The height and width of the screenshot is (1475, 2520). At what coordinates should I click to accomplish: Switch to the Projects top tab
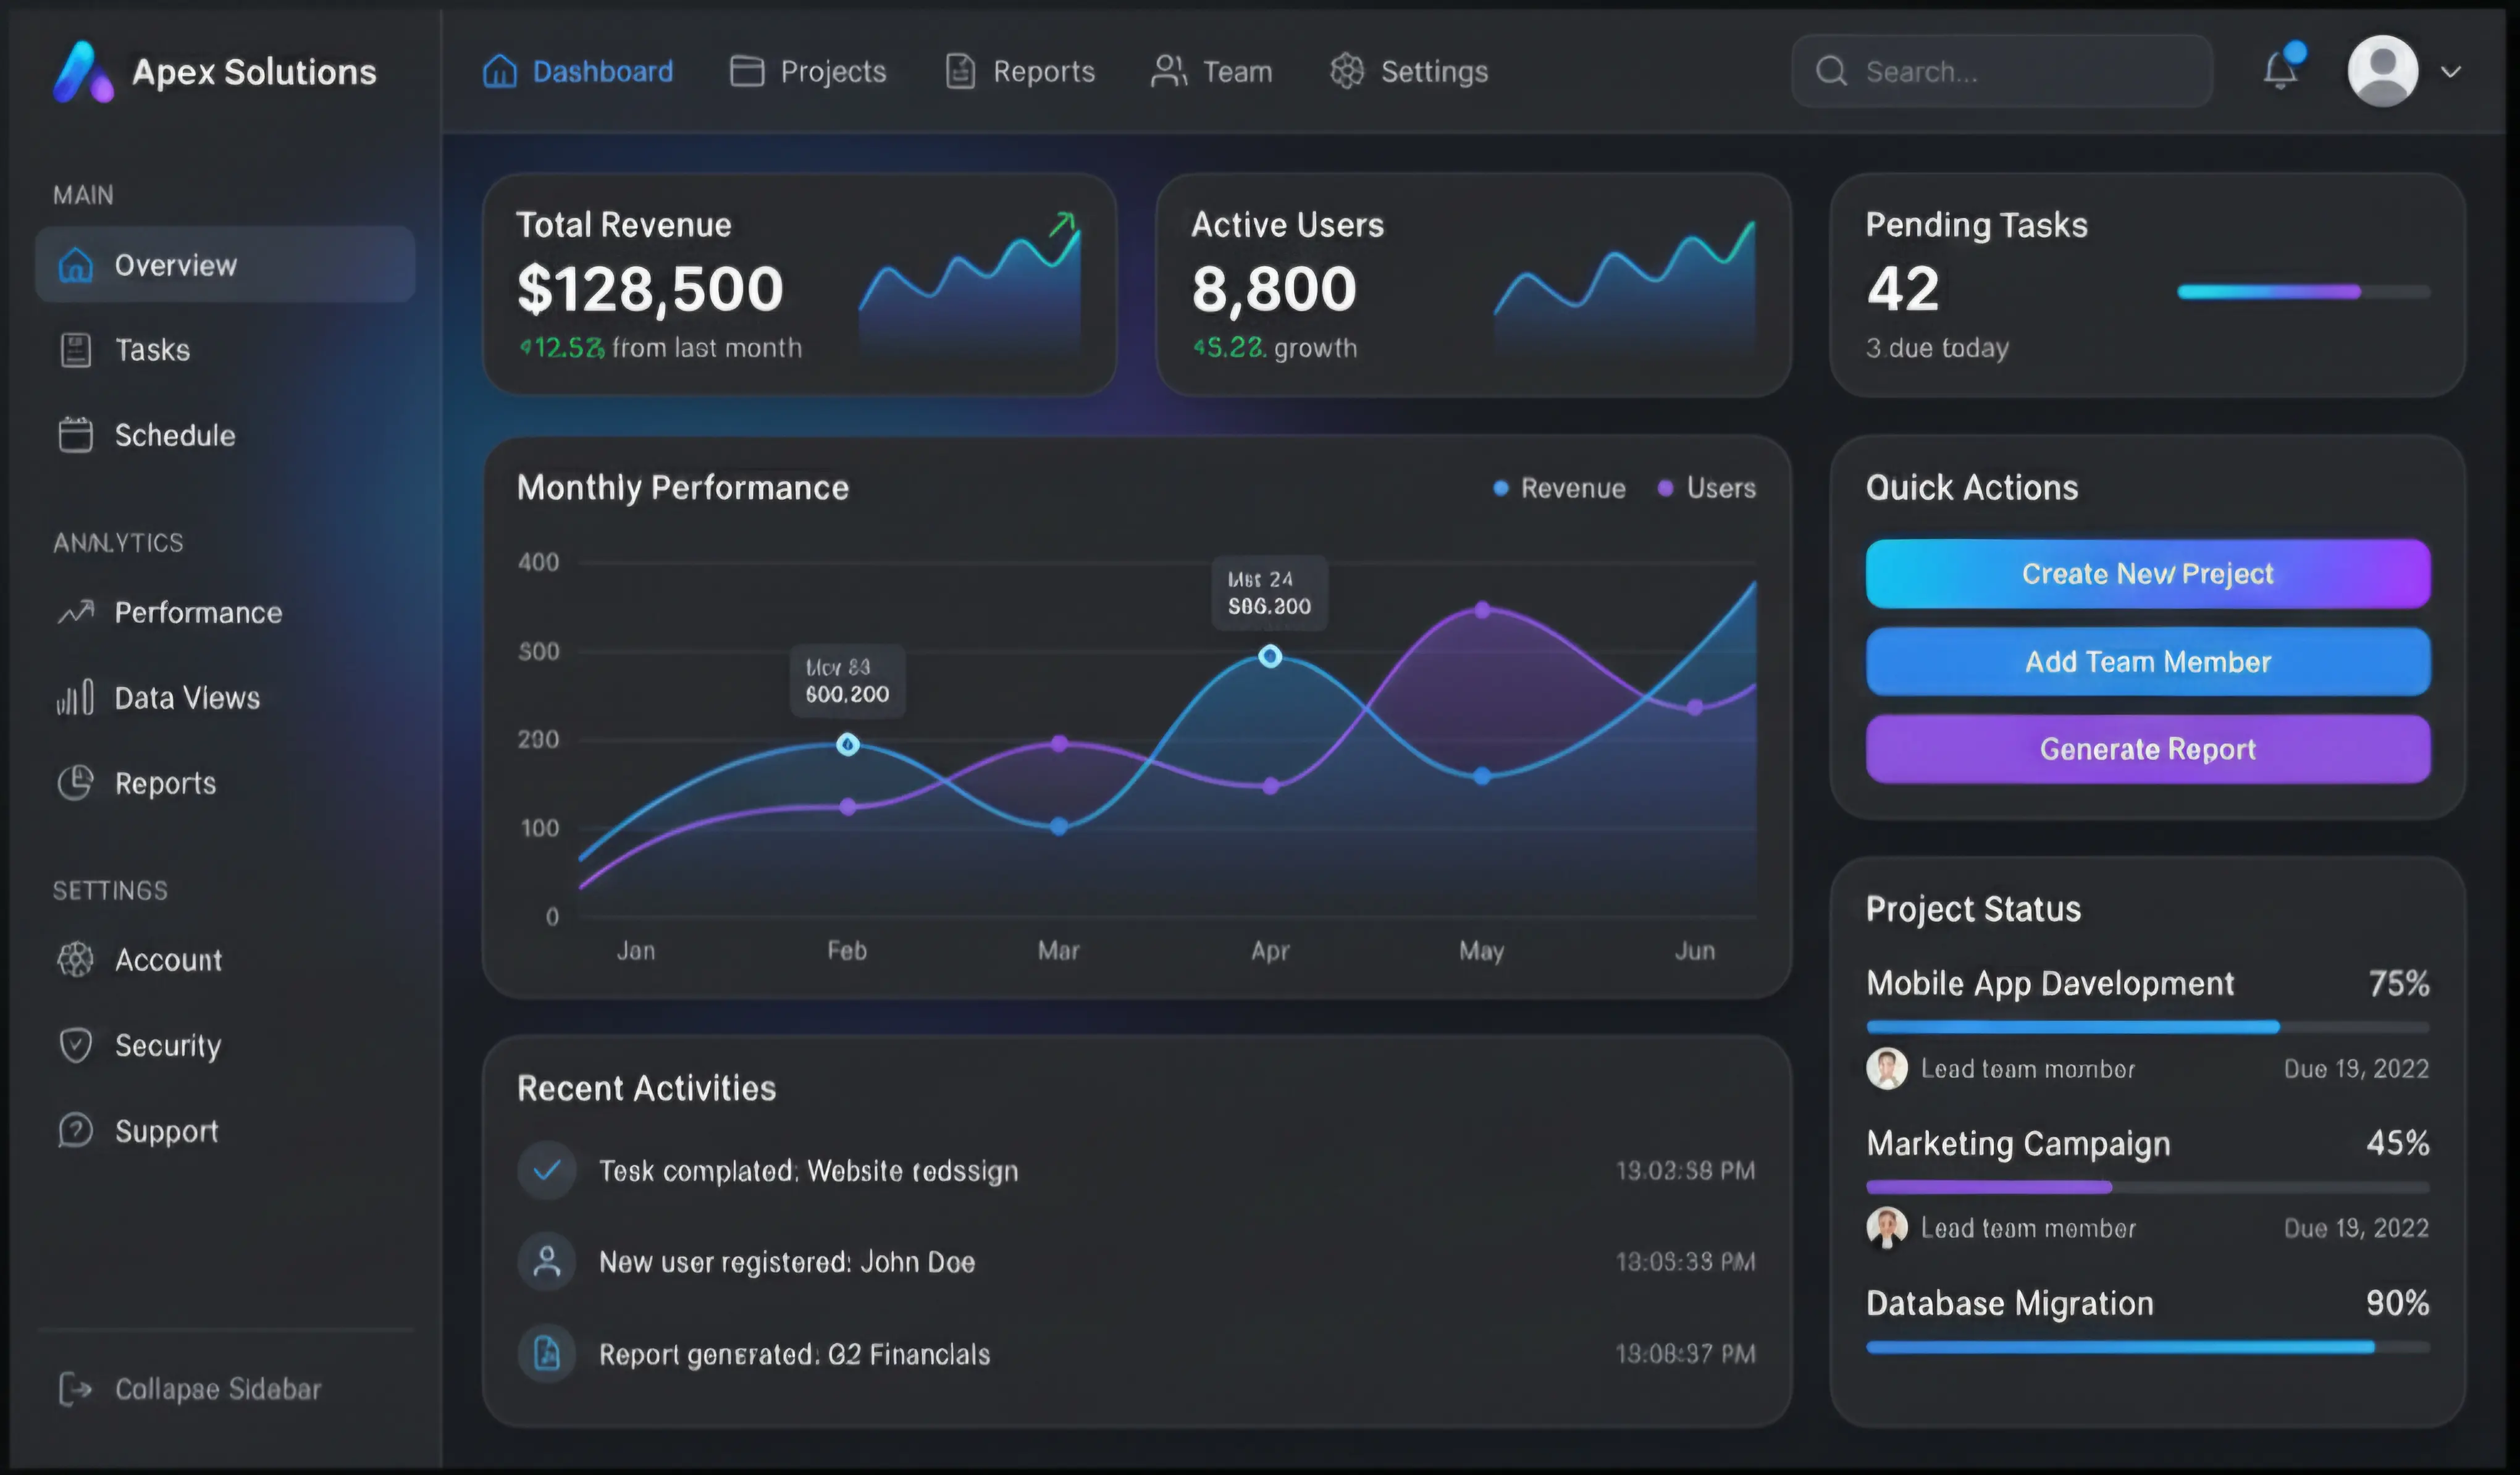coord(808,71)
